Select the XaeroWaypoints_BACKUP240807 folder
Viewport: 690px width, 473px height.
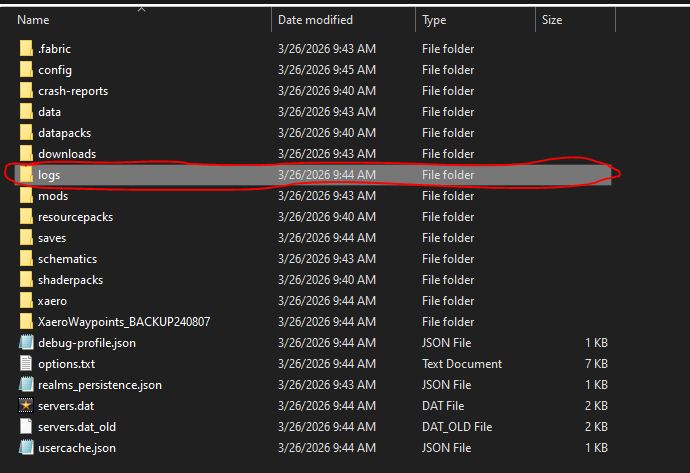click(124, 322)
